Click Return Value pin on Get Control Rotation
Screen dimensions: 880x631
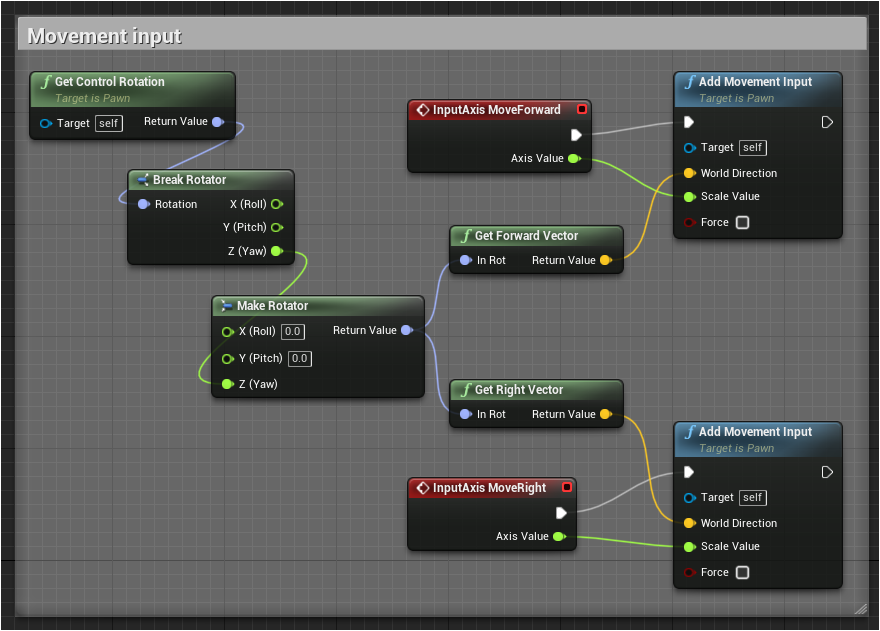click(x=218, y=122)
